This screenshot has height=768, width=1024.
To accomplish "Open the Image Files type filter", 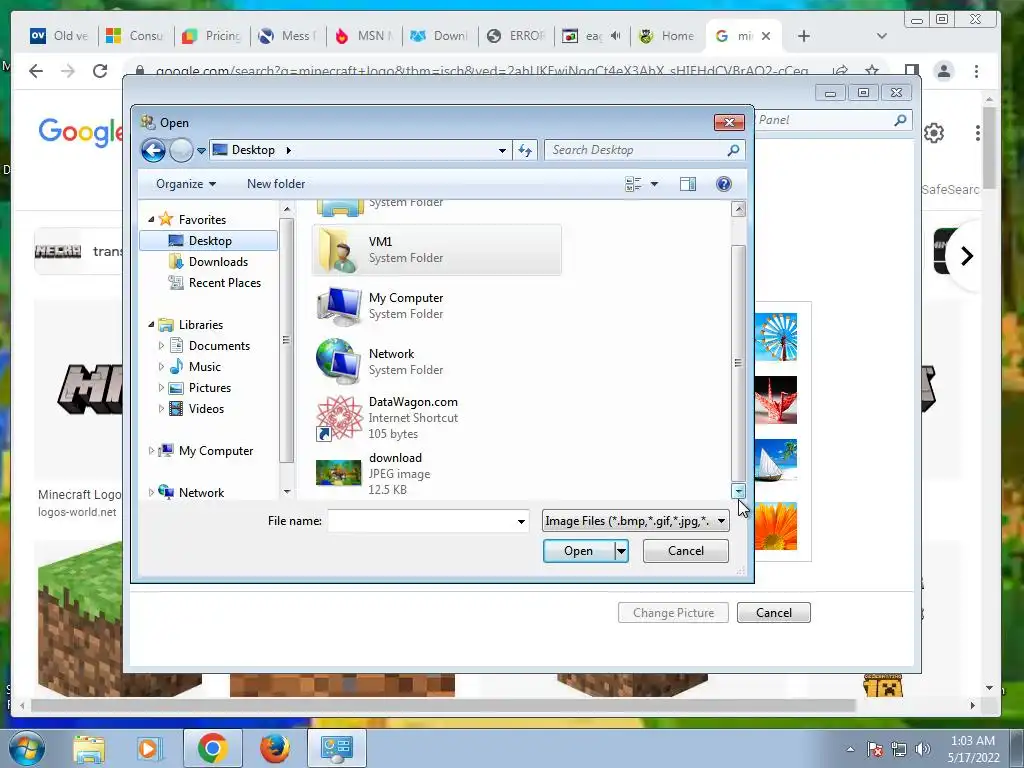I will (x=635, y=521).
